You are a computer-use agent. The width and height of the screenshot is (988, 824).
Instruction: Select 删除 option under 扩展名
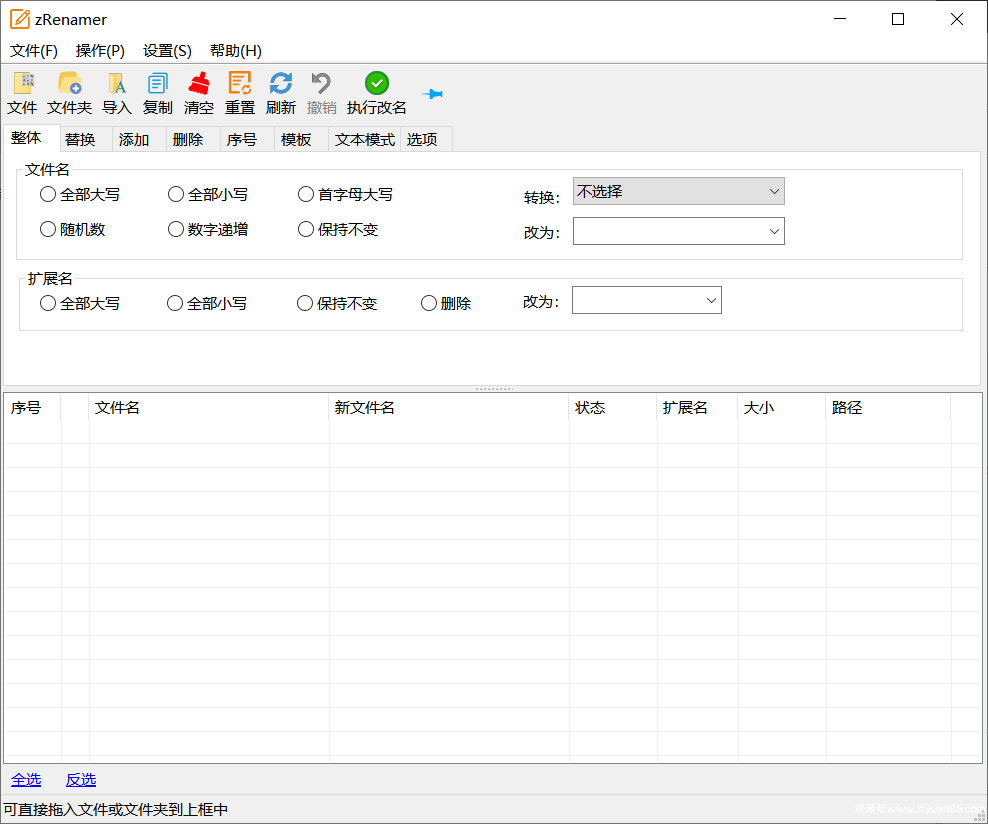click(429, 303)
